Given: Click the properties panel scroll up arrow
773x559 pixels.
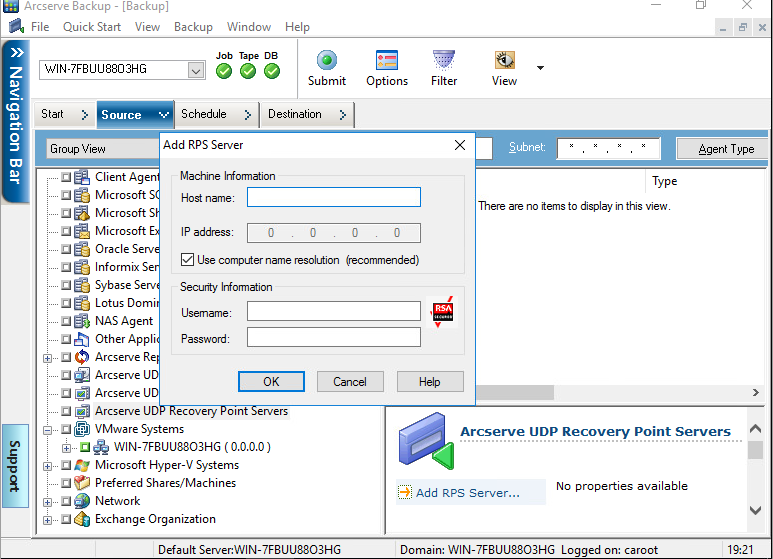Looking at the screenshot, I should (x=755, y=428).
